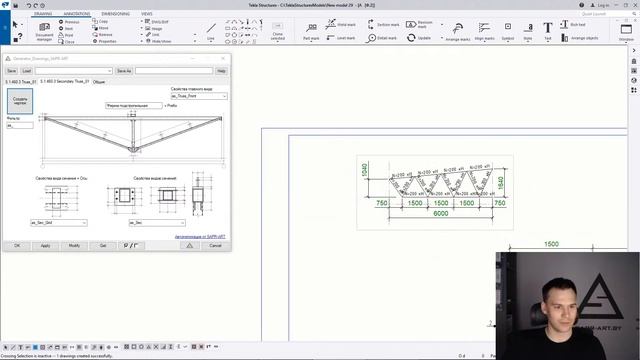Click the Clone selected tool
This screenshot has width=640, height=360.
coord(278,32)
